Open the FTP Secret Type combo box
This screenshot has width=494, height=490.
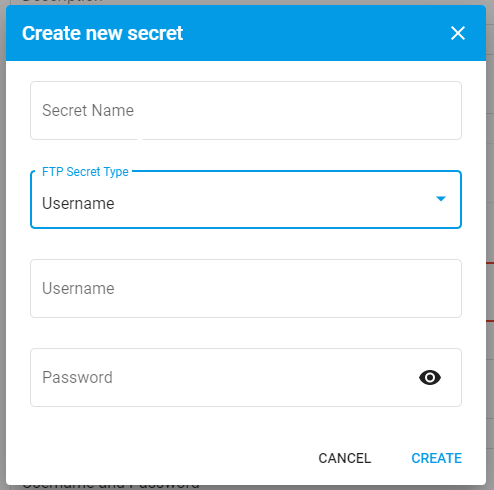pos(246,199)
